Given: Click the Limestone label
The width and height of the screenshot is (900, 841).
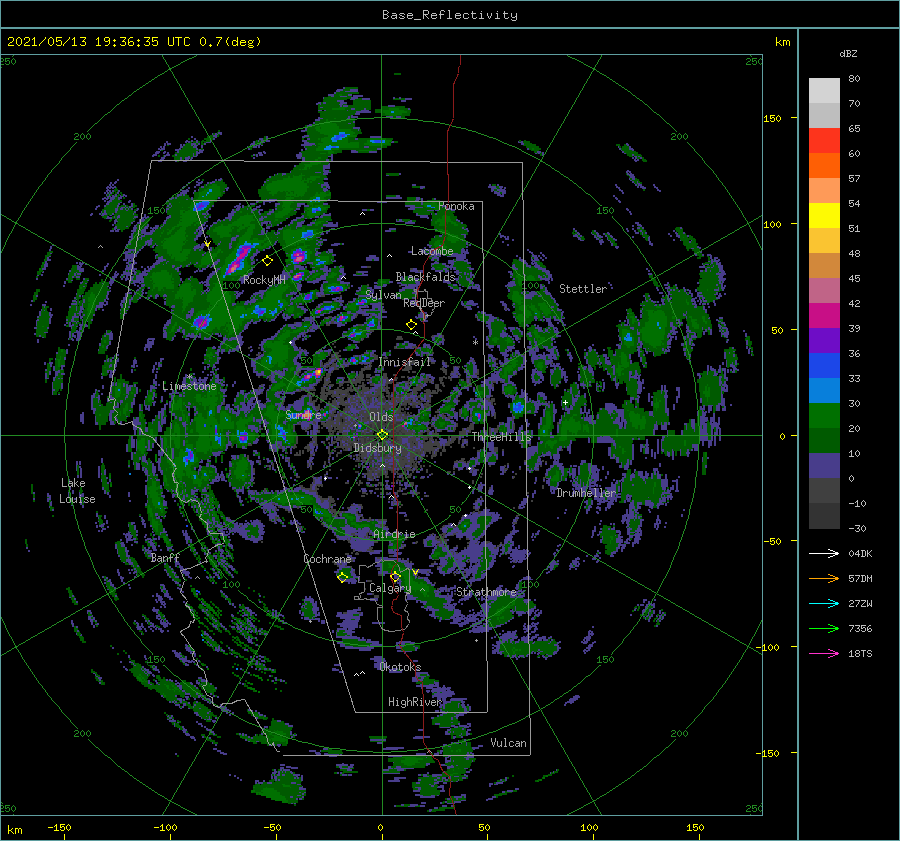Looking at the screenshot, I should [x=189, y=386].
